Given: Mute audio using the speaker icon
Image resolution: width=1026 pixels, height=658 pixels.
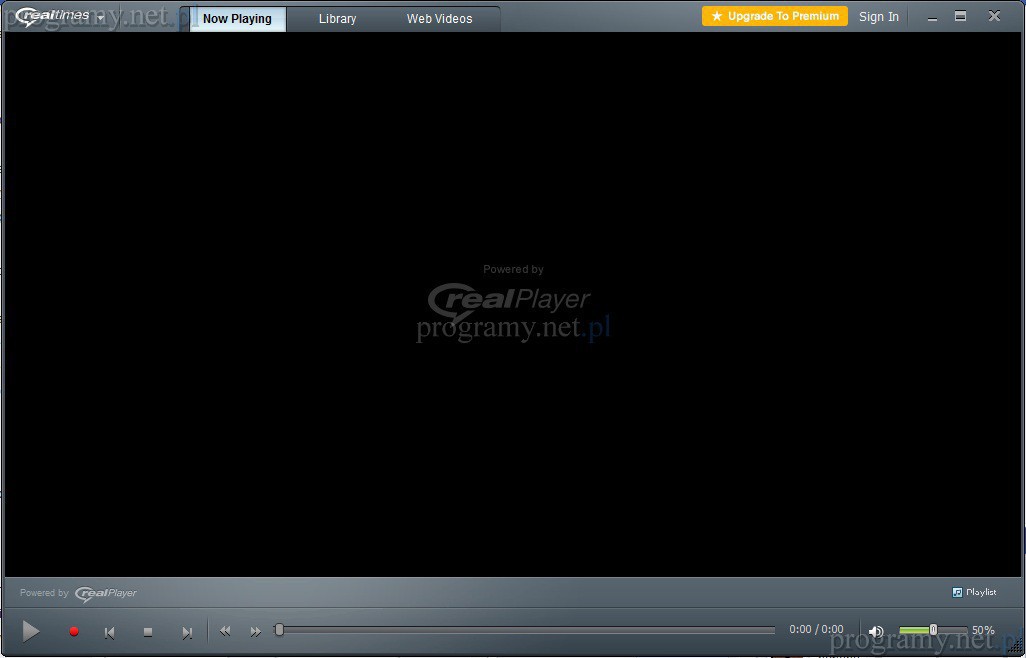Looking at the screenshot, I should click(x=876, y=631).
